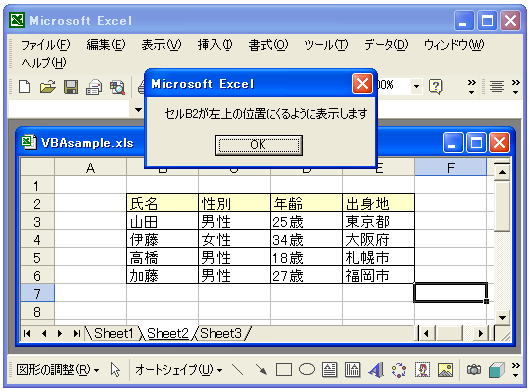Expand the drawing toolbar options chevron
The width and height of the screenshot is (531, 392).
[x=515, y=370]
